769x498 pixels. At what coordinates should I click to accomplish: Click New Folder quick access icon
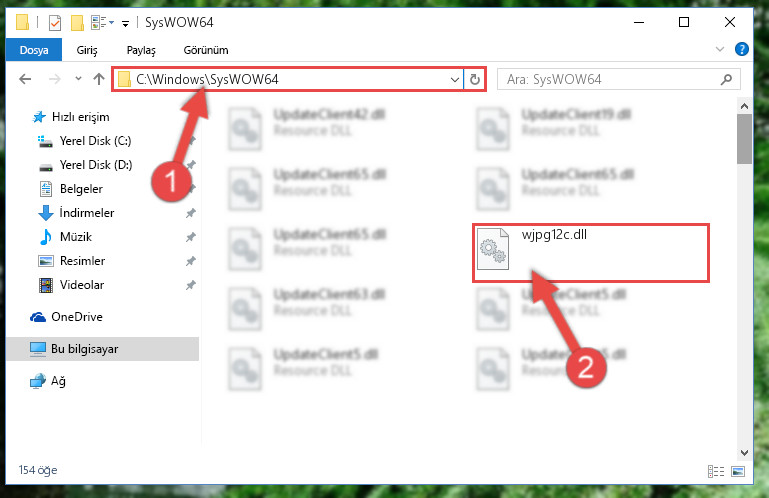77,23
